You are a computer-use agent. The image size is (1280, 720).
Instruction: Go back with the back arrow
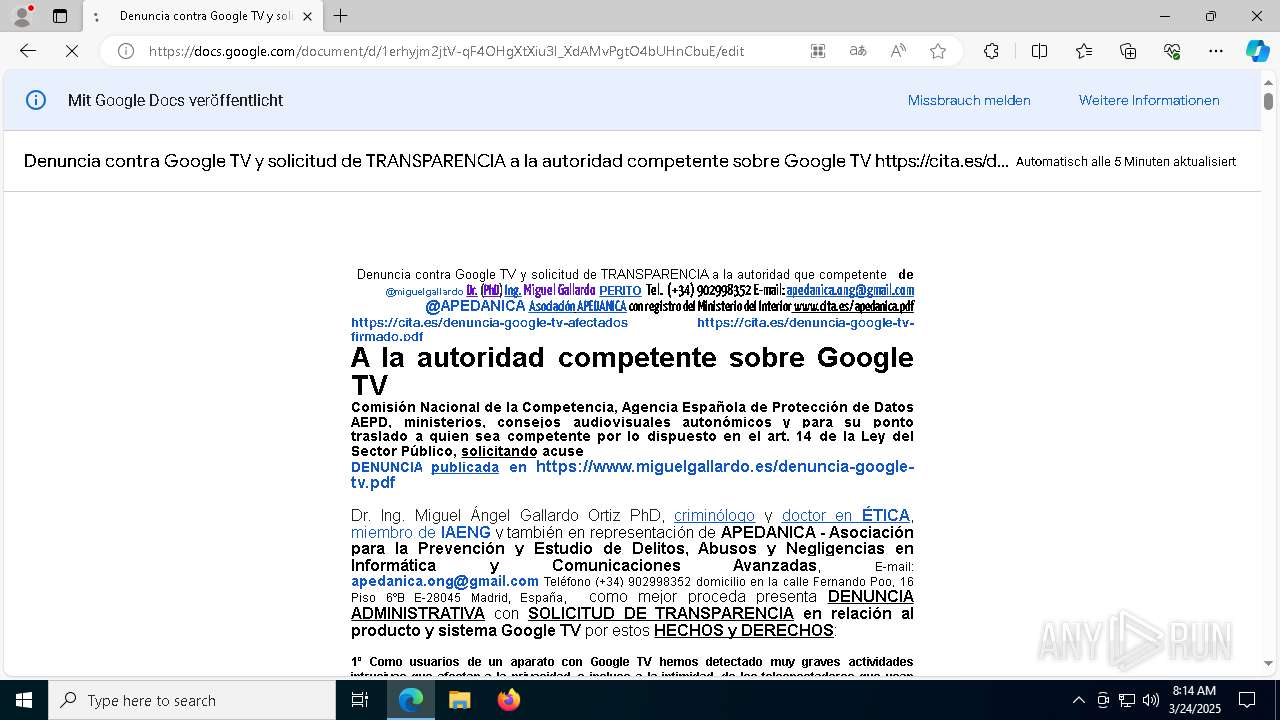(28, 51)
